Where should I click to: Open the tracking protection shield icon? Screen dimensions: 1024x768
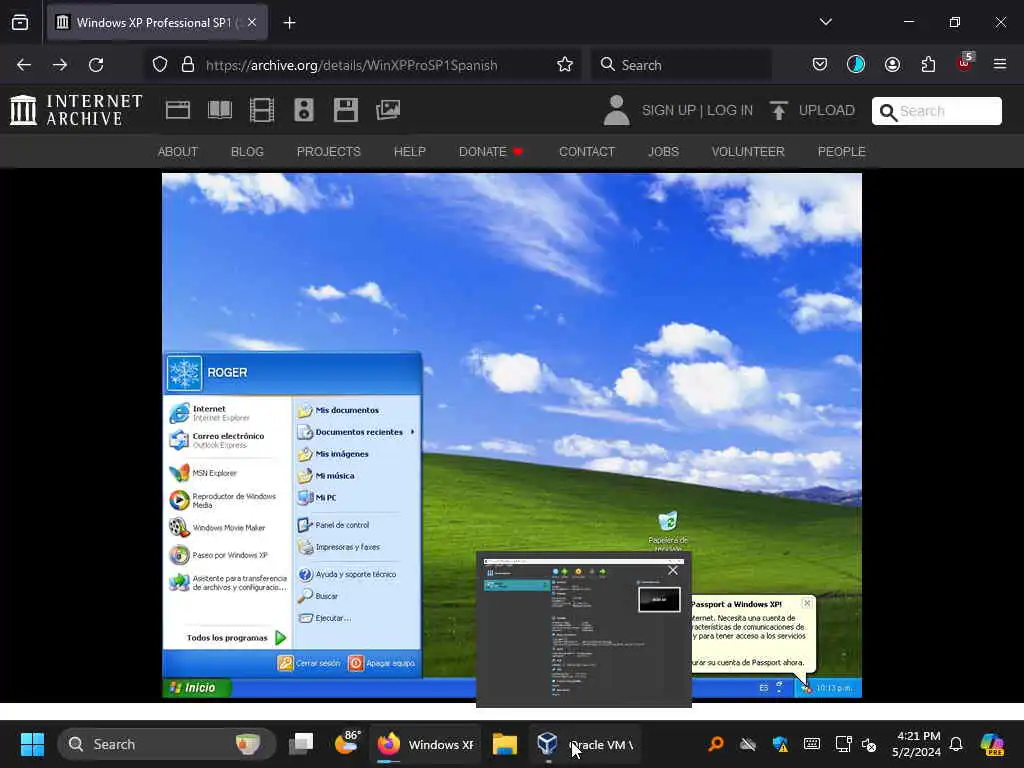[160, 65]
